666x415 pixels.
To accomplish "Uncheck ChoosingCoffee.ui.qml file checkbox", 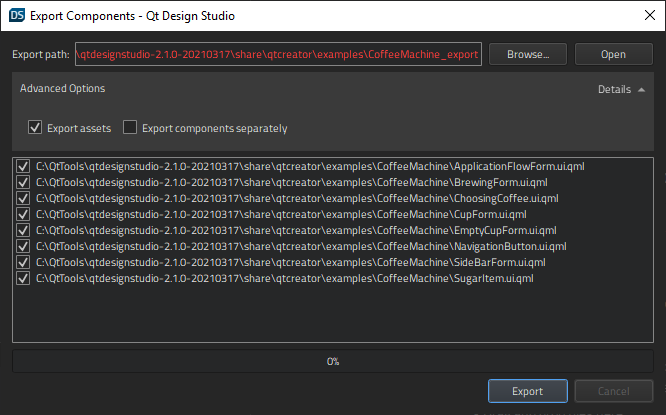I will [x=24, y=199].
